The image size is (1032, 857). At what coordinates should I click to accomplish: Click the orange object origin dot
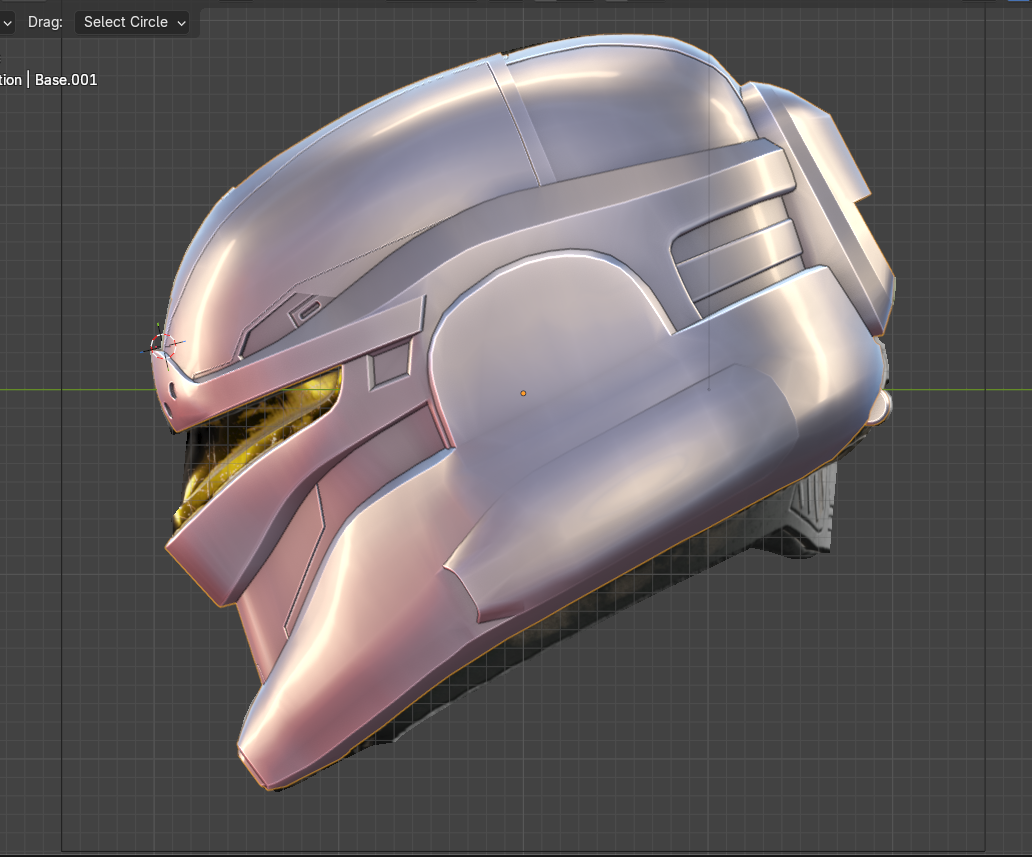523,393
